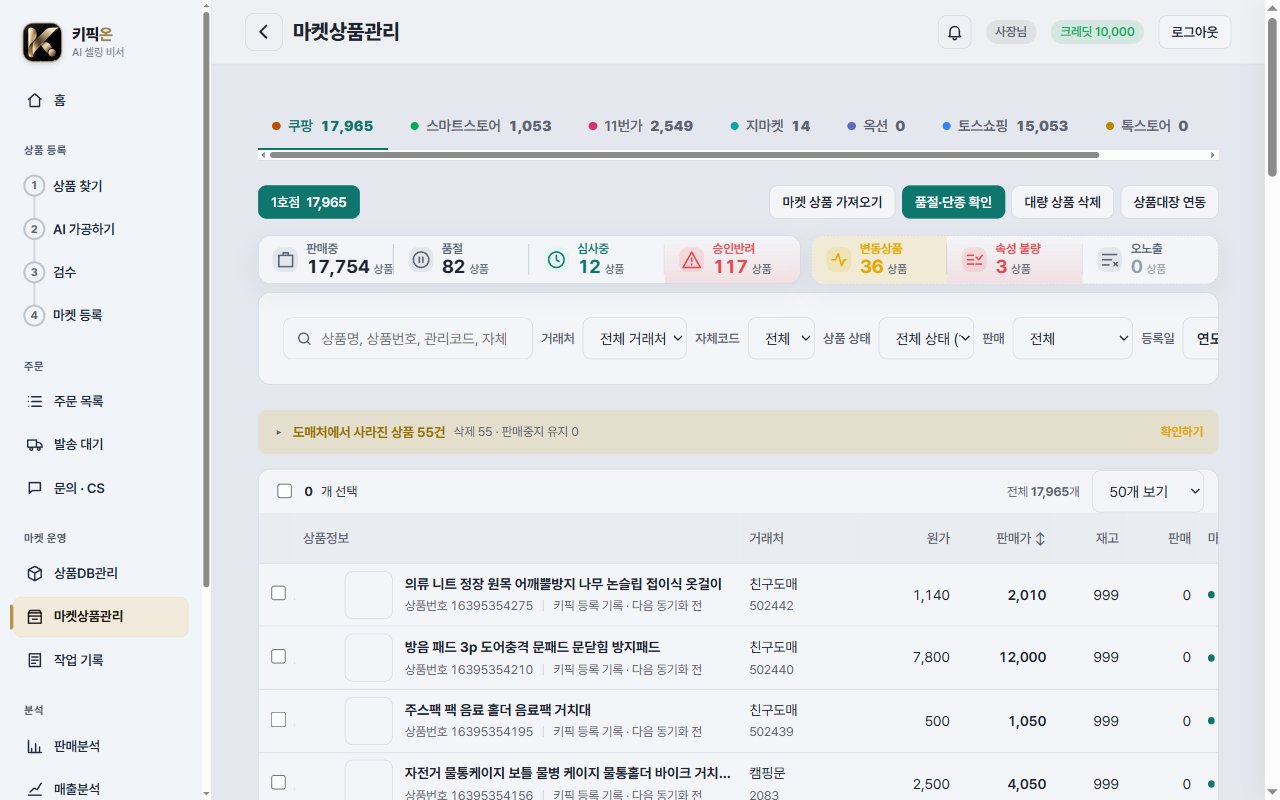Click the 작업 기록 document icon
The image size is (1280, 800).
(35, 660)
